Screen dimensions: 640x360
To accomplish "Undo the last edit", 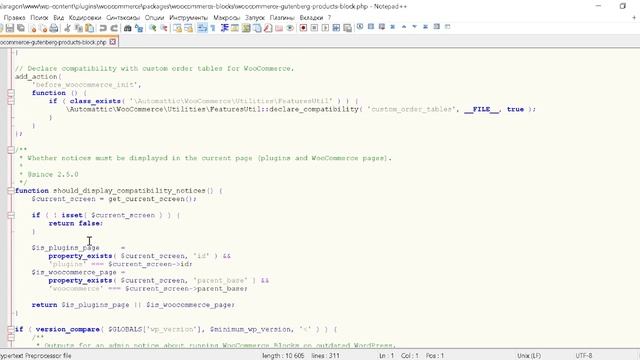I will point(103,28).
